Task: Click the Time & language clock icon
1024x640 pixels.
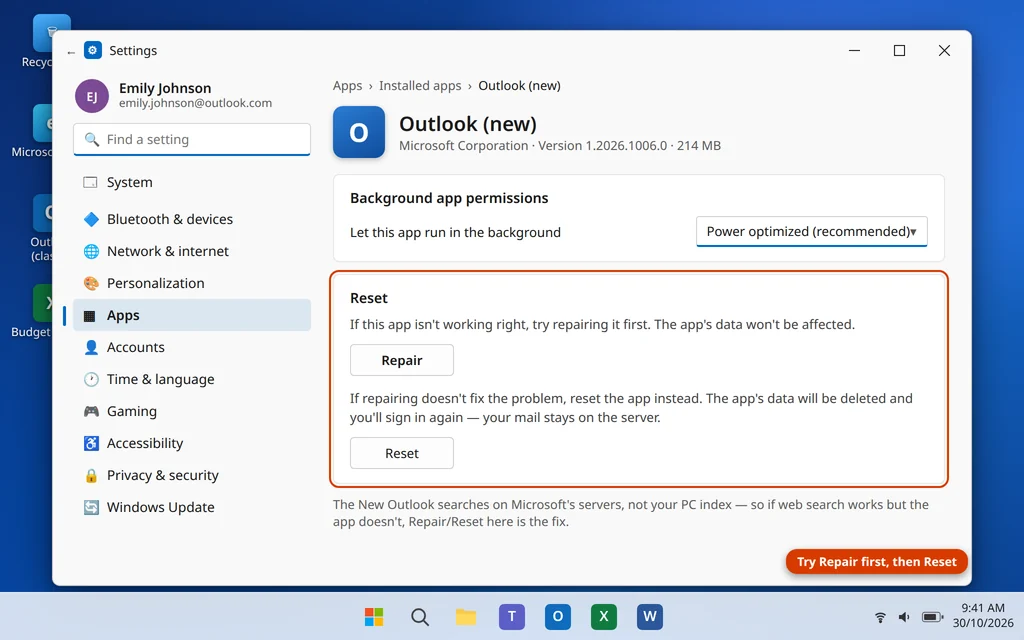Action: [91, 379]
